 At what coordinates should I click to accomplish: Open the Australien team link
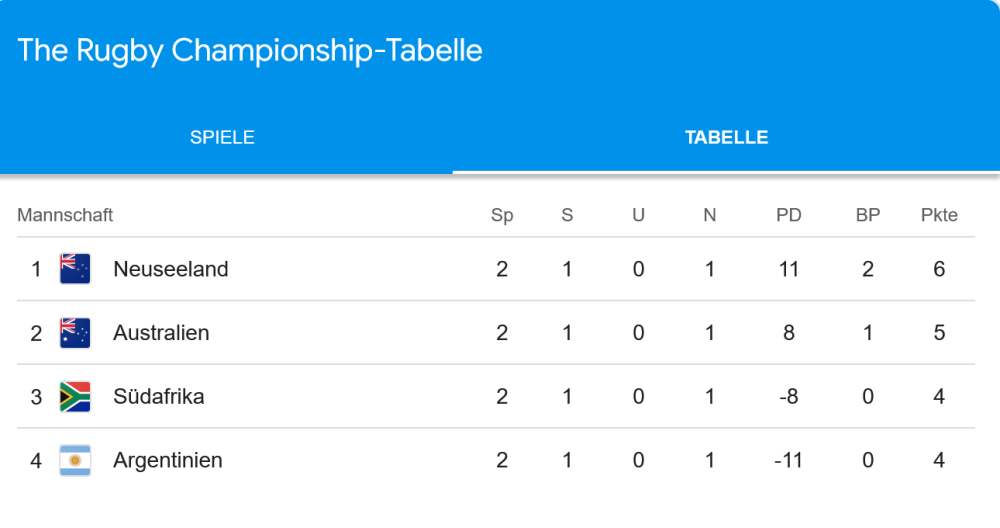tap(161, 333)
